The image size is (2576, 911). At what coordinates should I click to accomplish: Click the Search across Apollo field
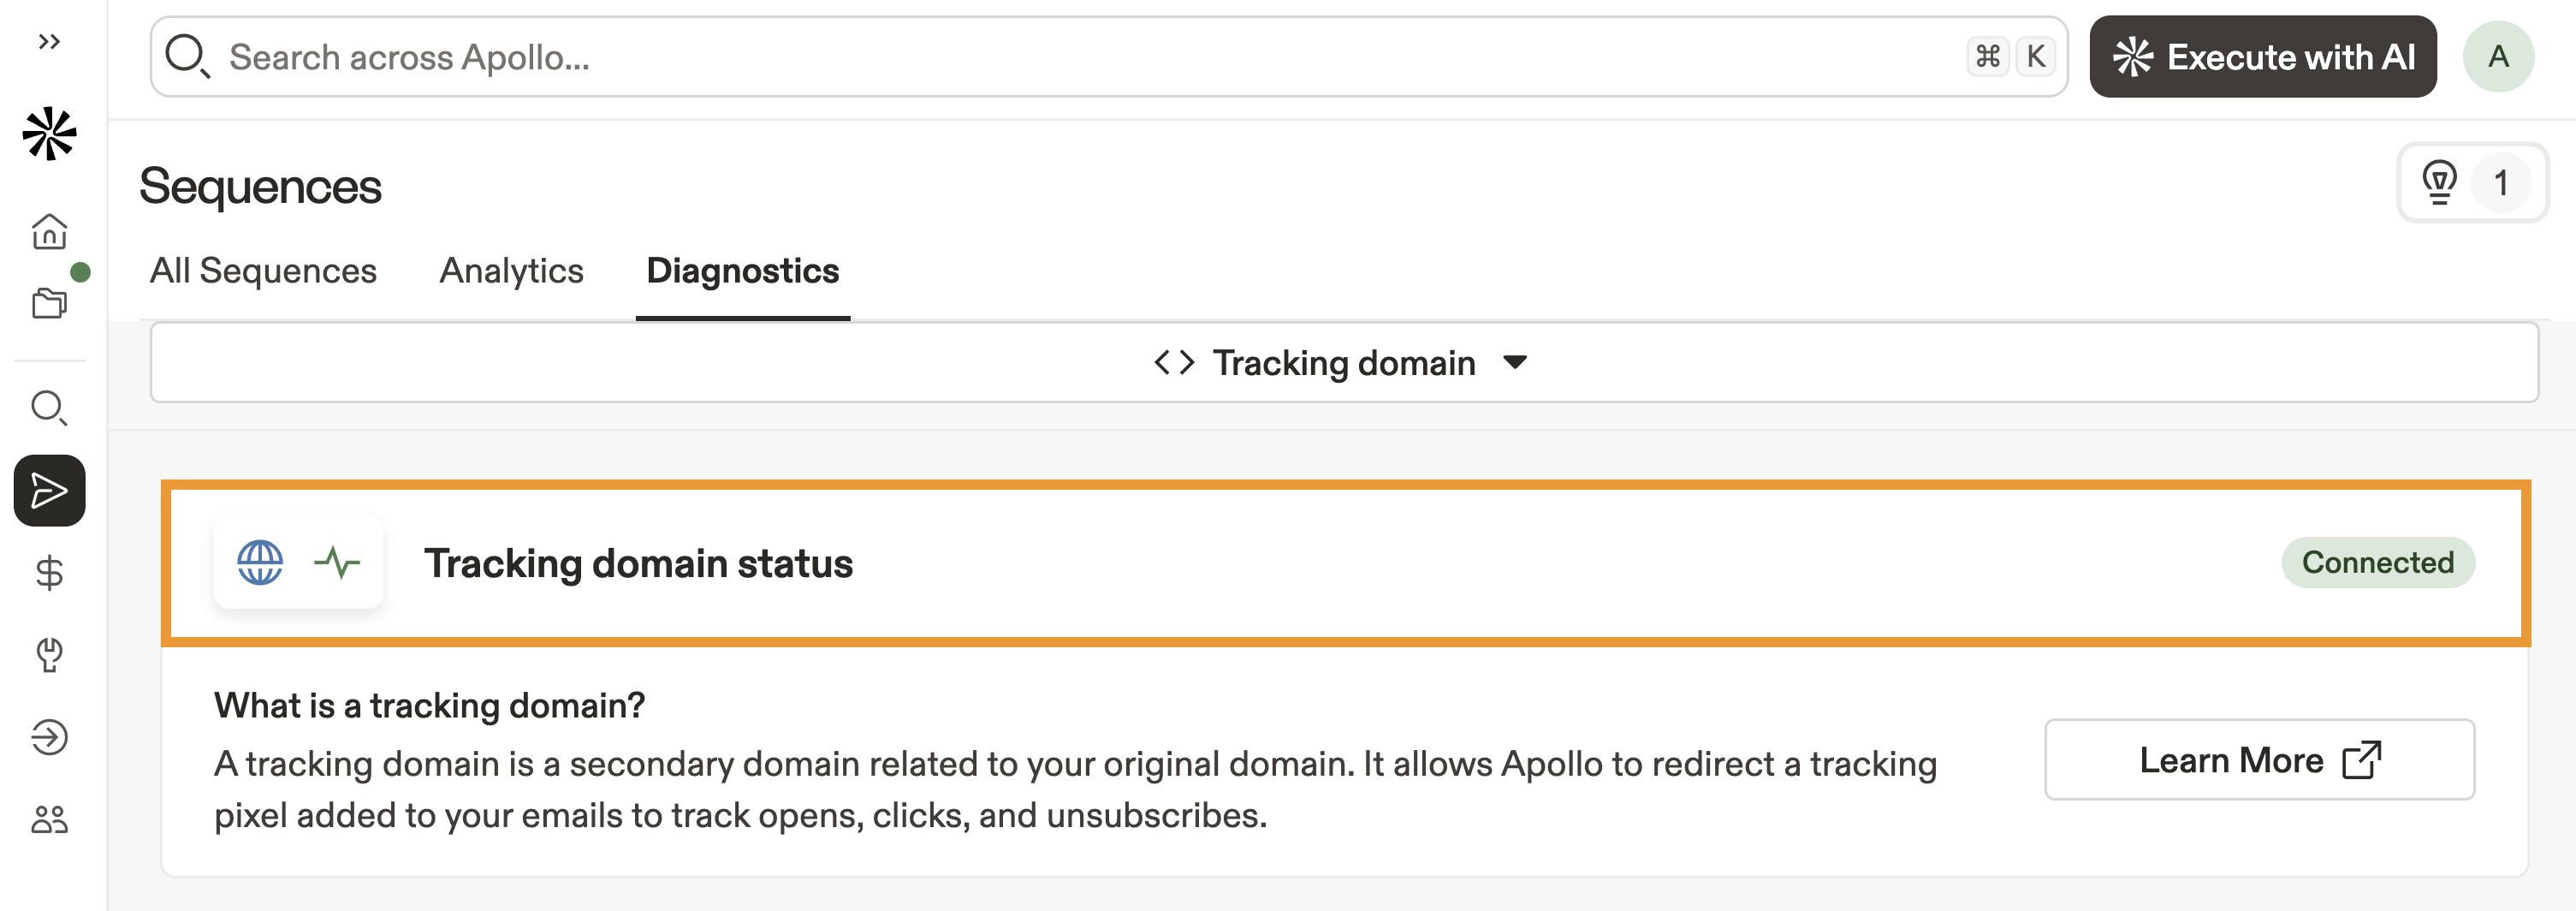1090,57
